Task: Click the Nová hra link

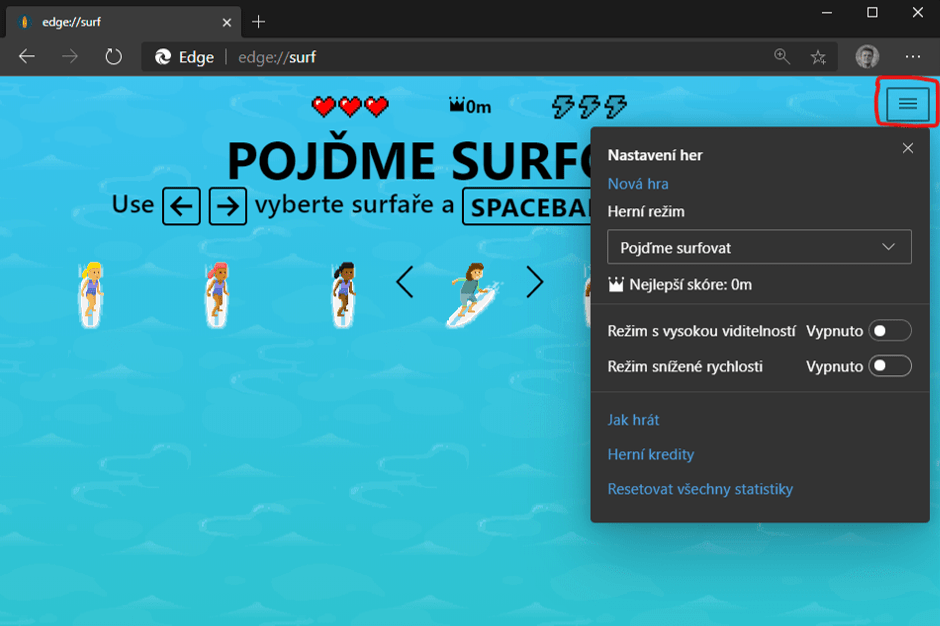Action: pyautogui.click(x=638, y=184)
